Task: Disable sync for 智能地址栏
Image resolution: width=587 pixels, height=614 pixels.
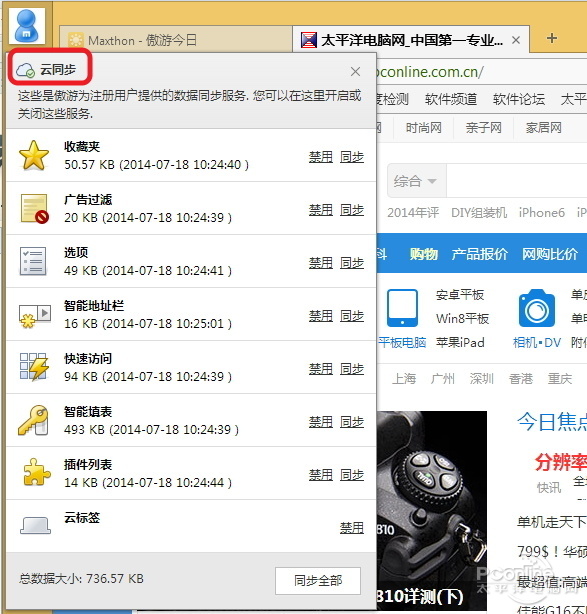Action: [321, 316]
